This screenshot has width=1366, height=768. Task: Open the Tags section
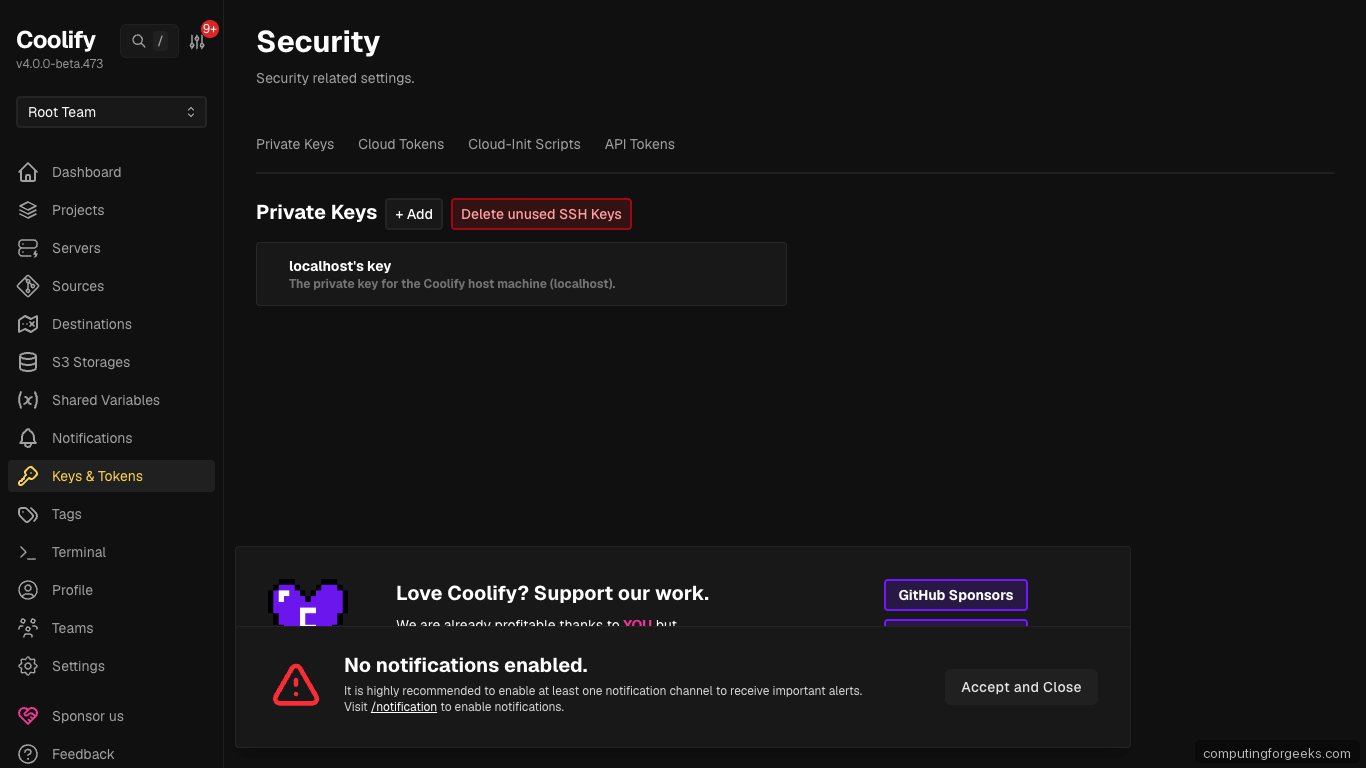click(66, 514)
